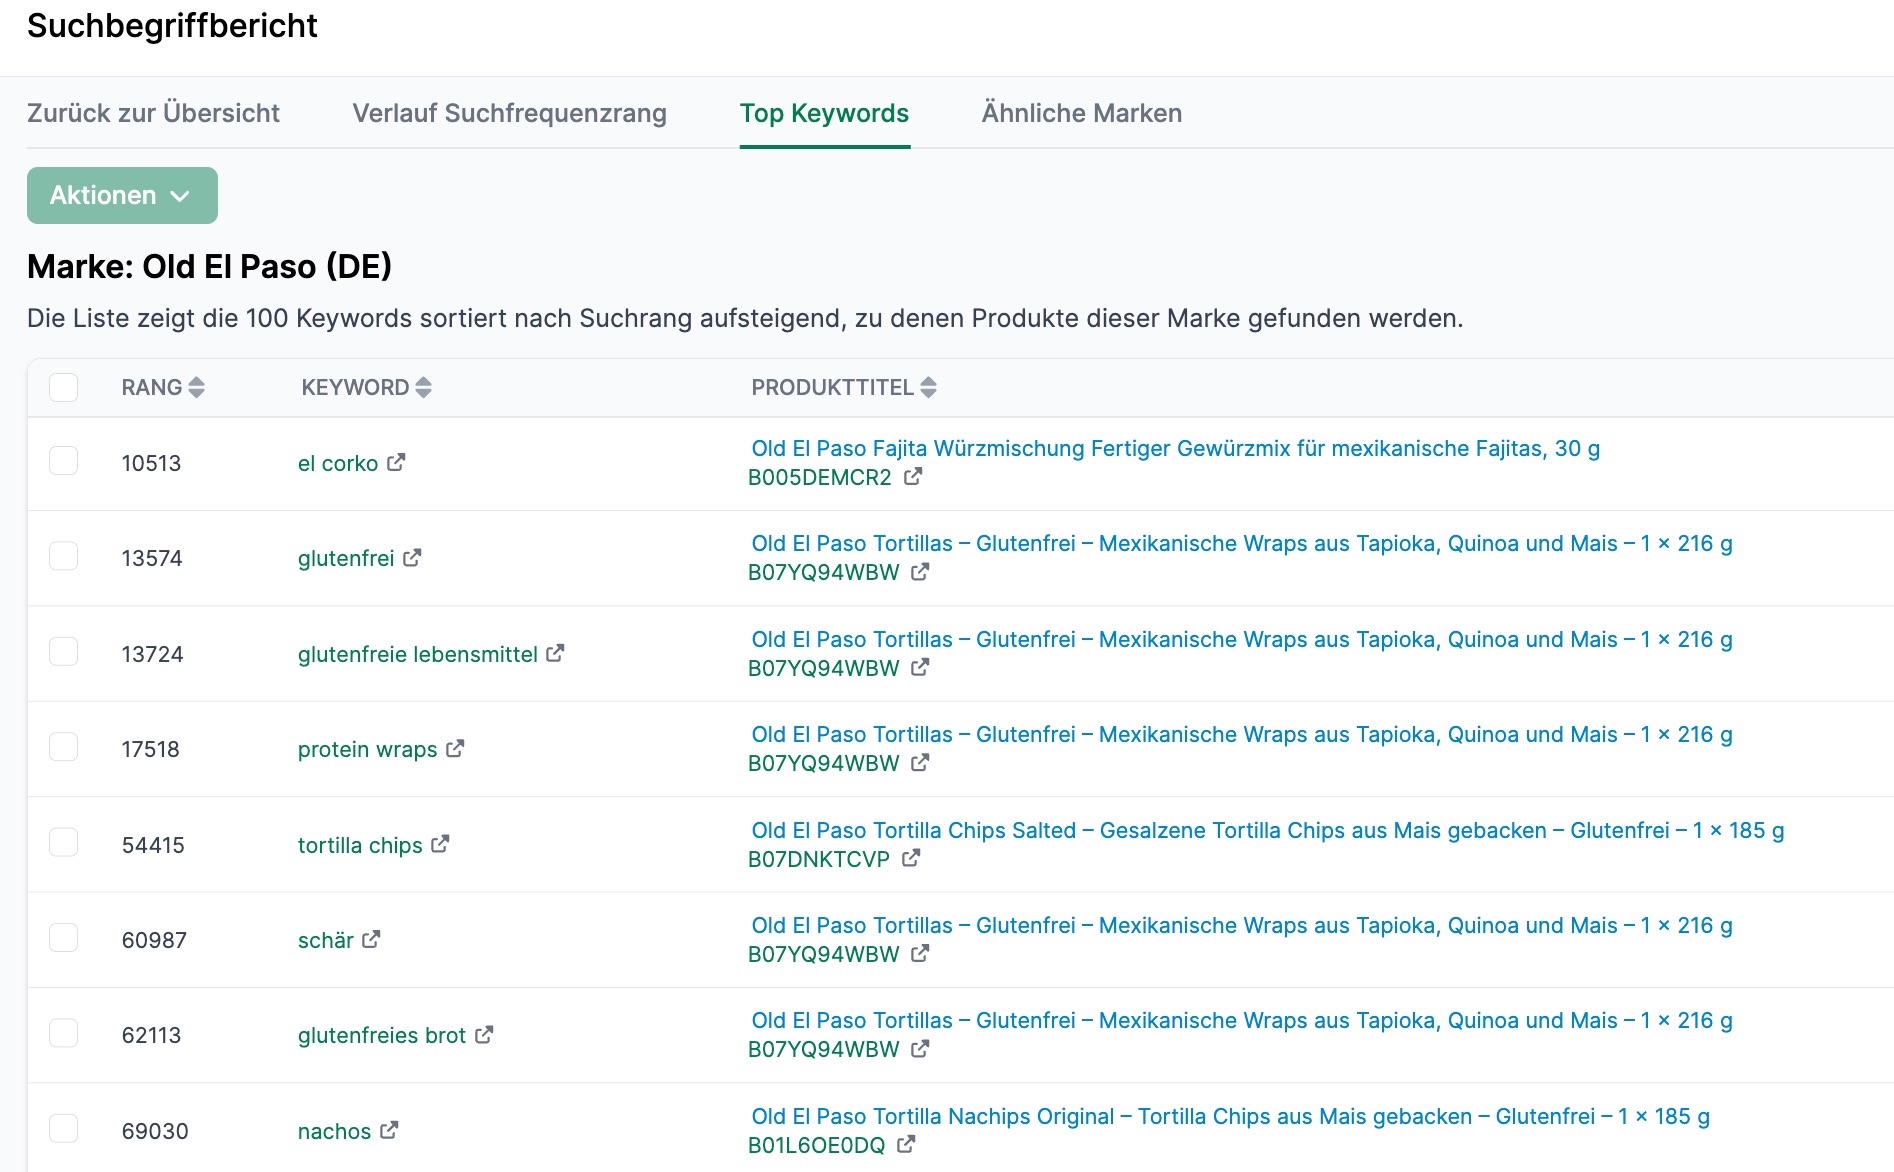This screenshot has height=1172, width=1894.
Task: Open external link icon beside ASIN B005DEMCR2
Action: pyautogui.click(x=912, y=477)
